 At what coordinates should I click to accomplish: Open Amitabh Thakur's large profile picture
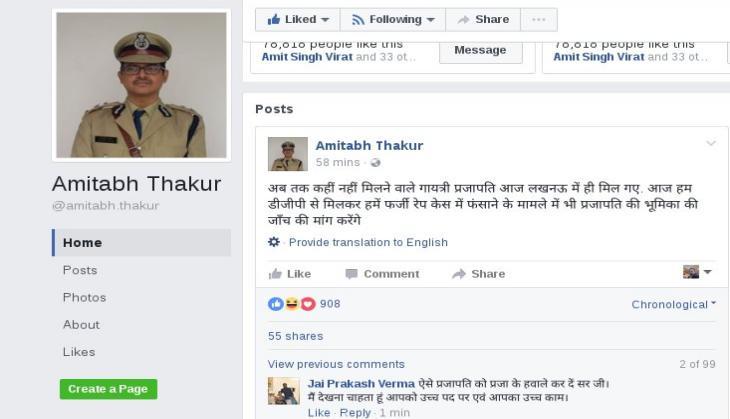(142, 85)
